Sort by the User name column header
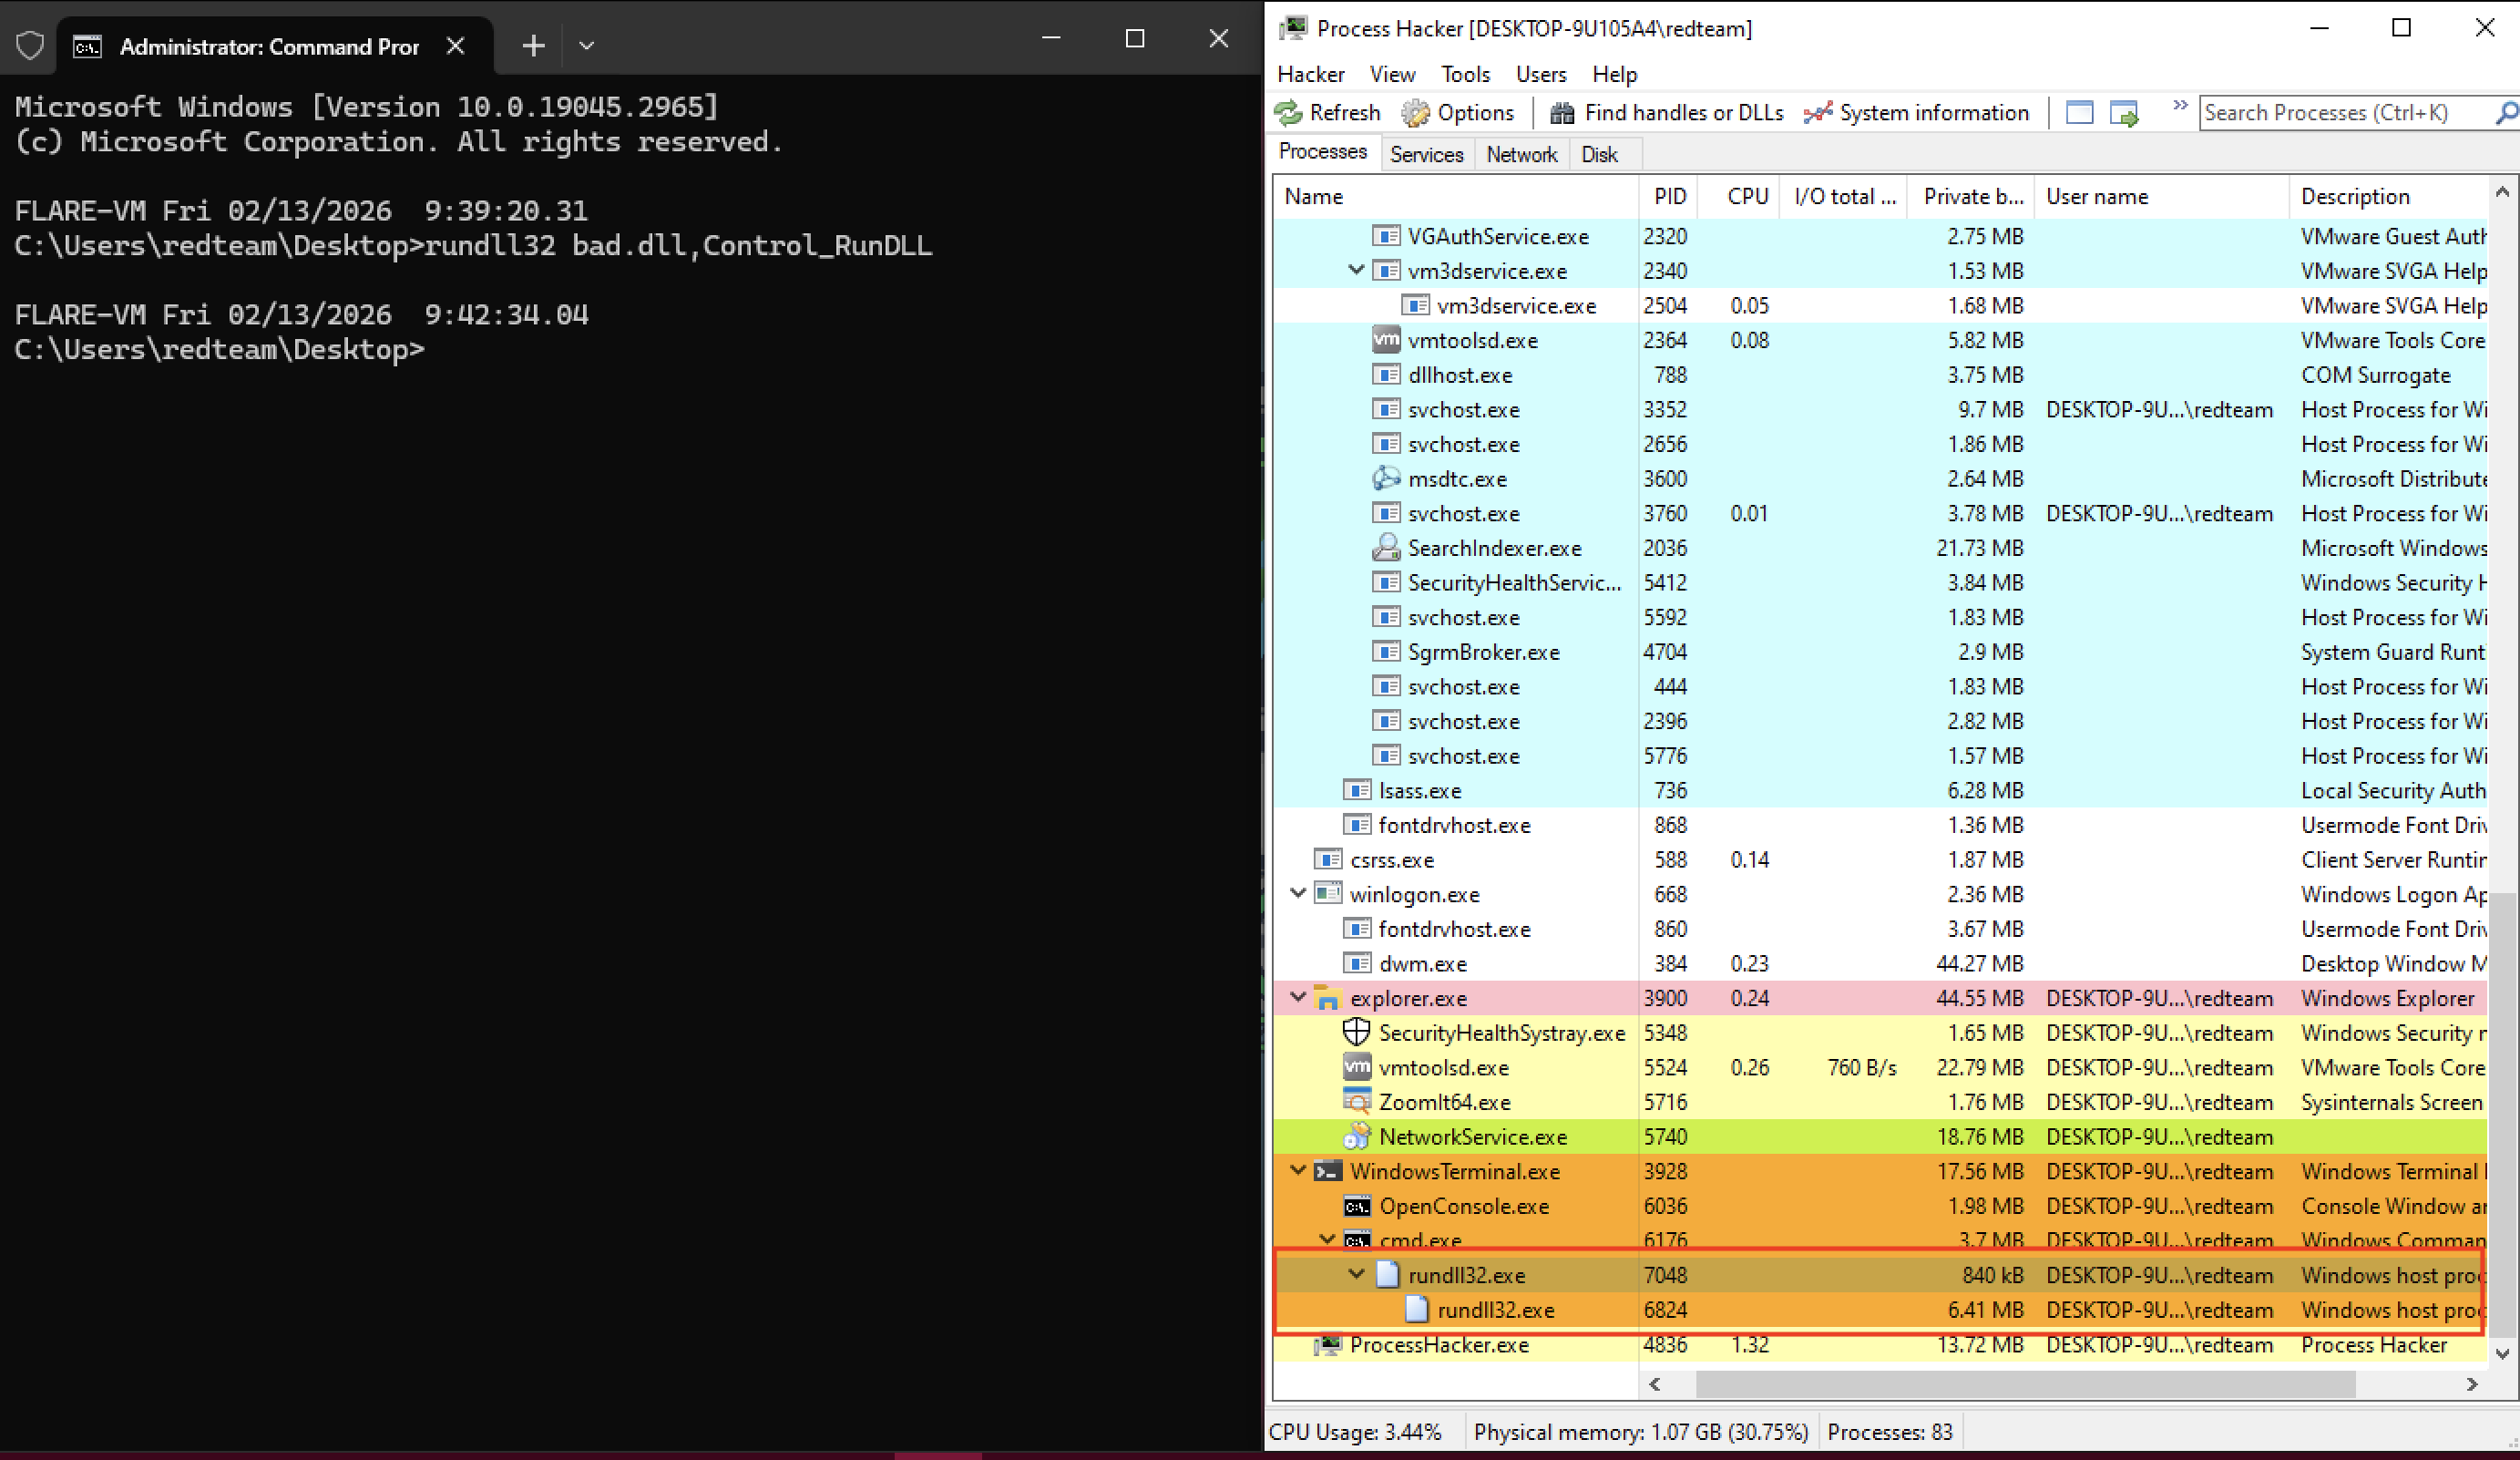 pos(2162,196)
